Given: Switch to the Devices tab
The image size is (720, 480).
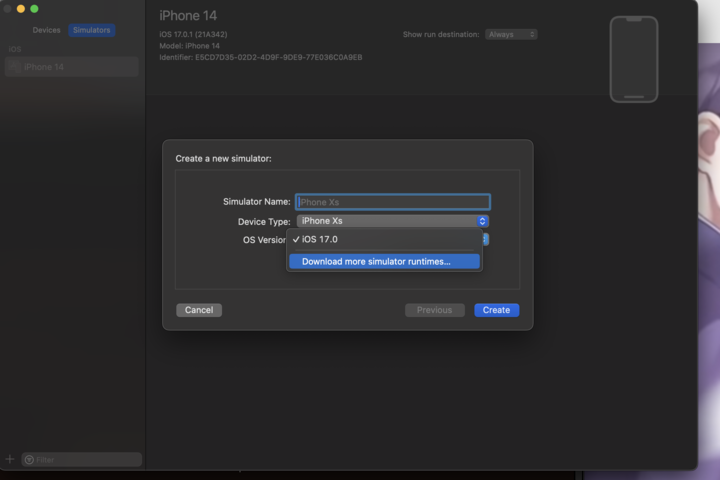Looking at the screenshot, I should tap(46, 30).
